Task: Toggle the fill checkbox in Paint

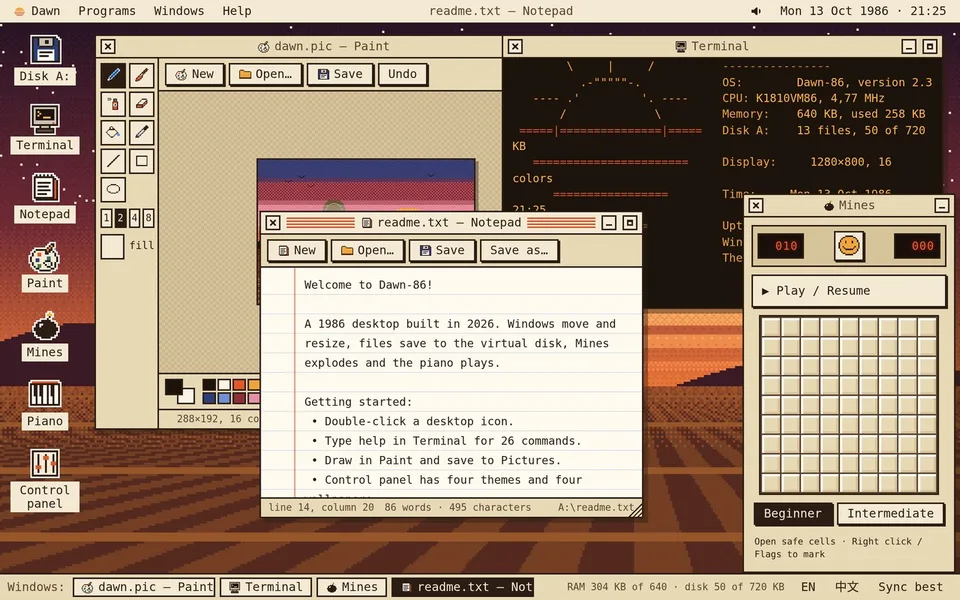Action: pyautogui.click(x=113, y=246)
